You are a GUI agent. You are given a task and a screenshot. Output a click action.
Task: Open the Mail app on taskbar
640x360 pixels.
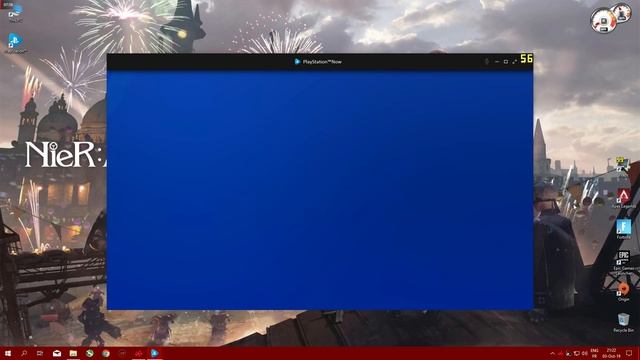(x=57, y=353)
